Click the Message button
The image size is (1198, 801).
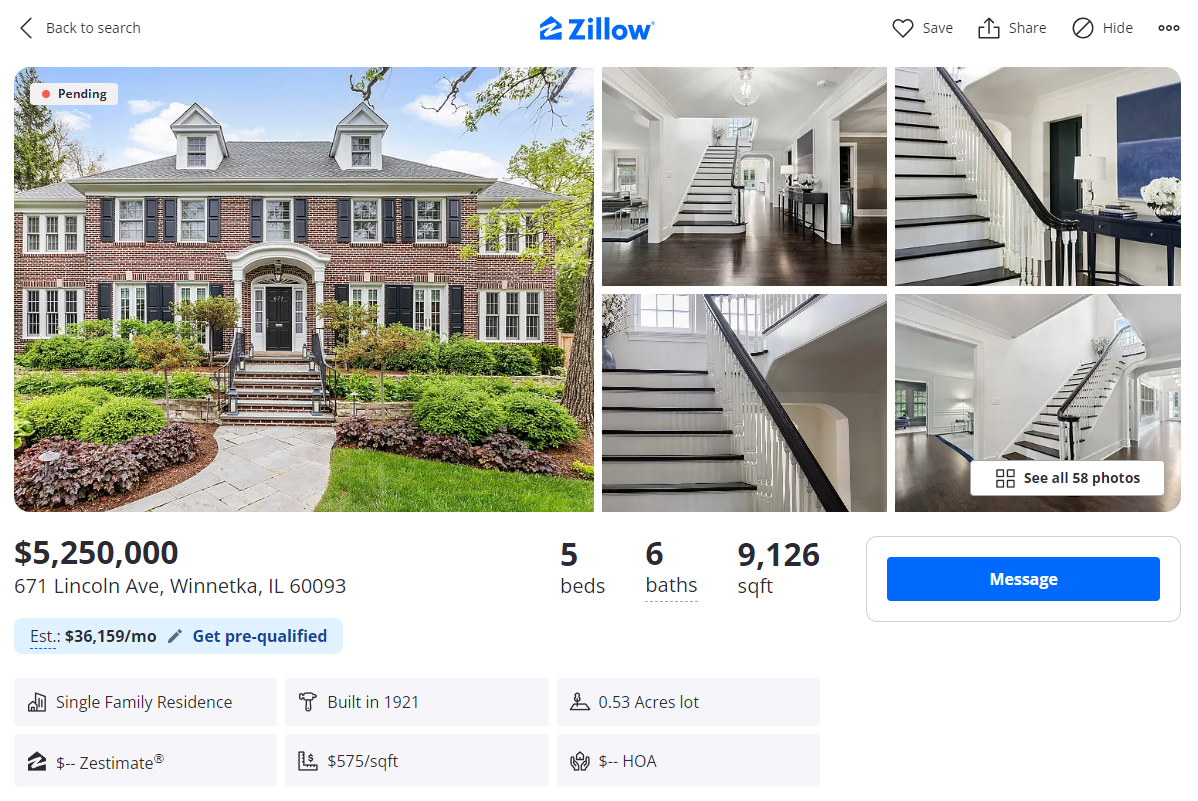pos(1023,579)
